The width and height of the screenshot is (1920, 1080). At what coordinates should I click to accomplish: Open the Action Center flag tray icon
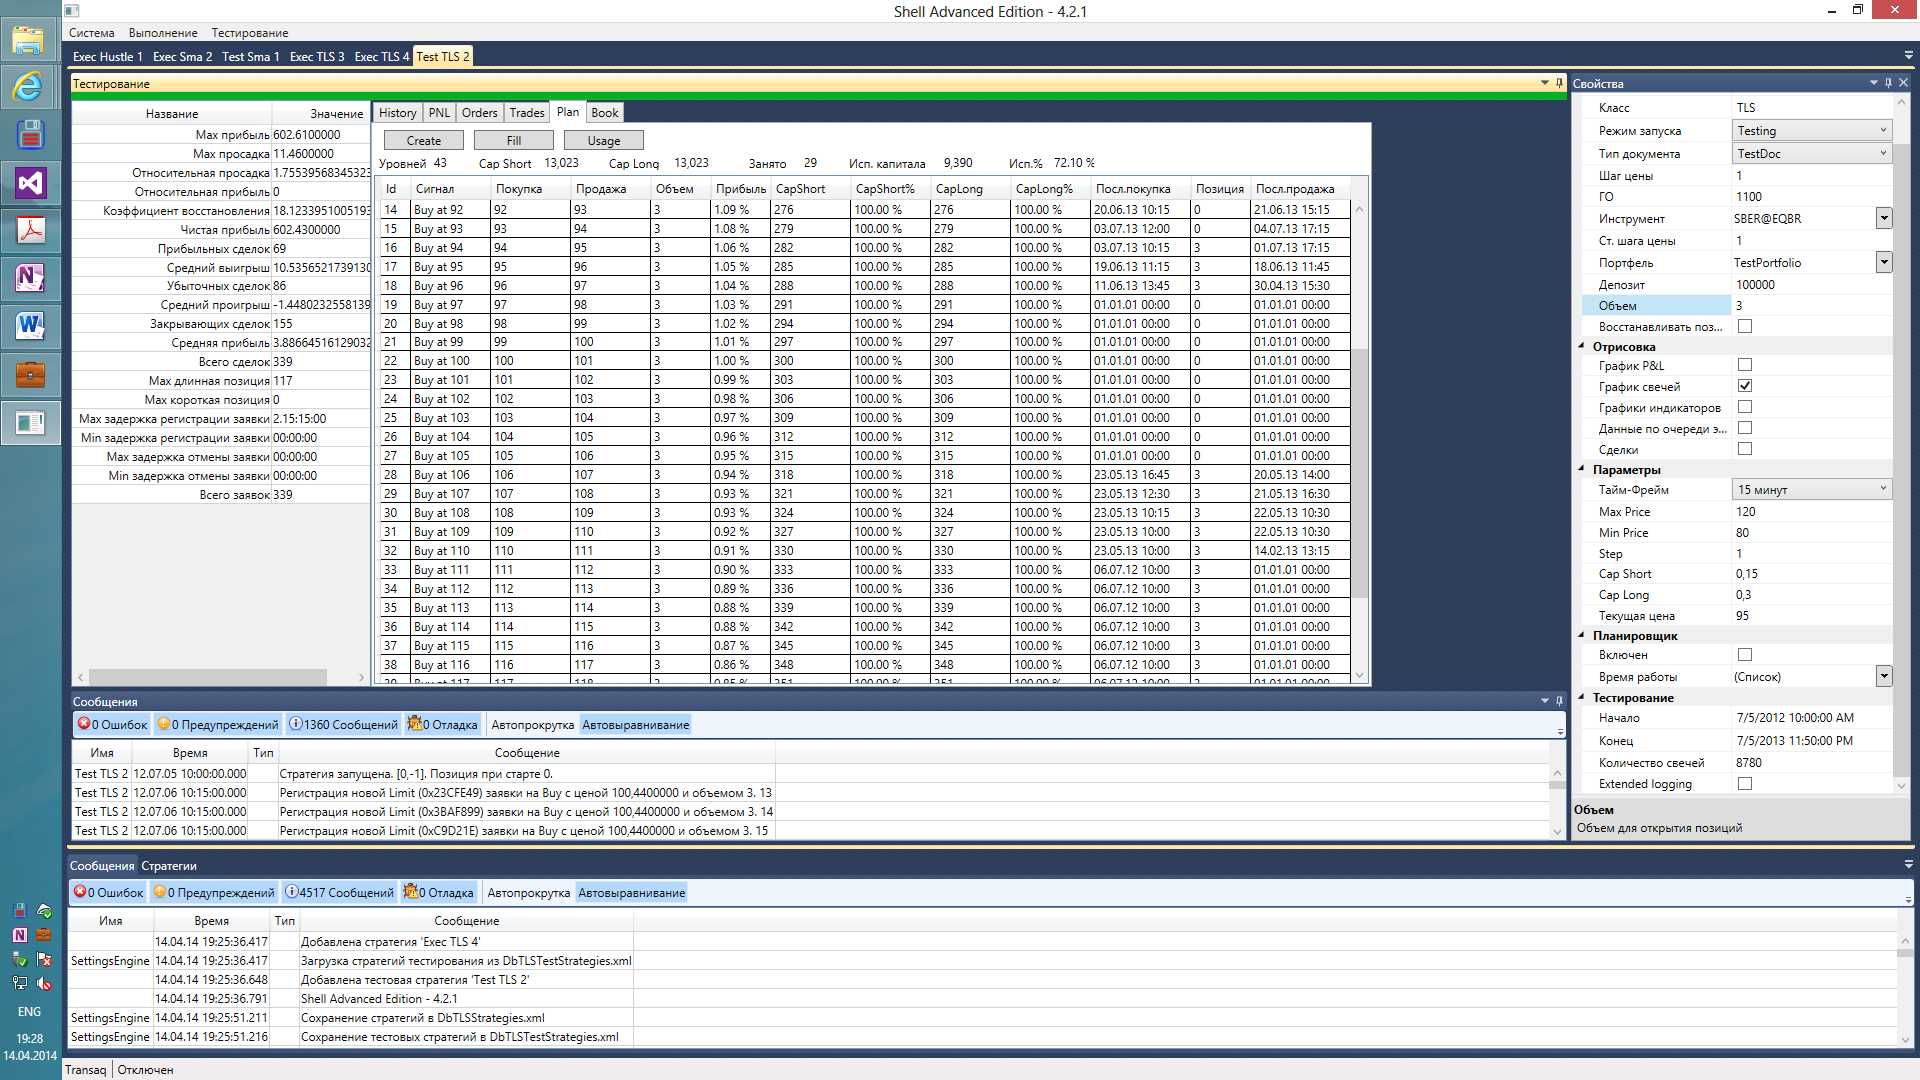point(44,959)
